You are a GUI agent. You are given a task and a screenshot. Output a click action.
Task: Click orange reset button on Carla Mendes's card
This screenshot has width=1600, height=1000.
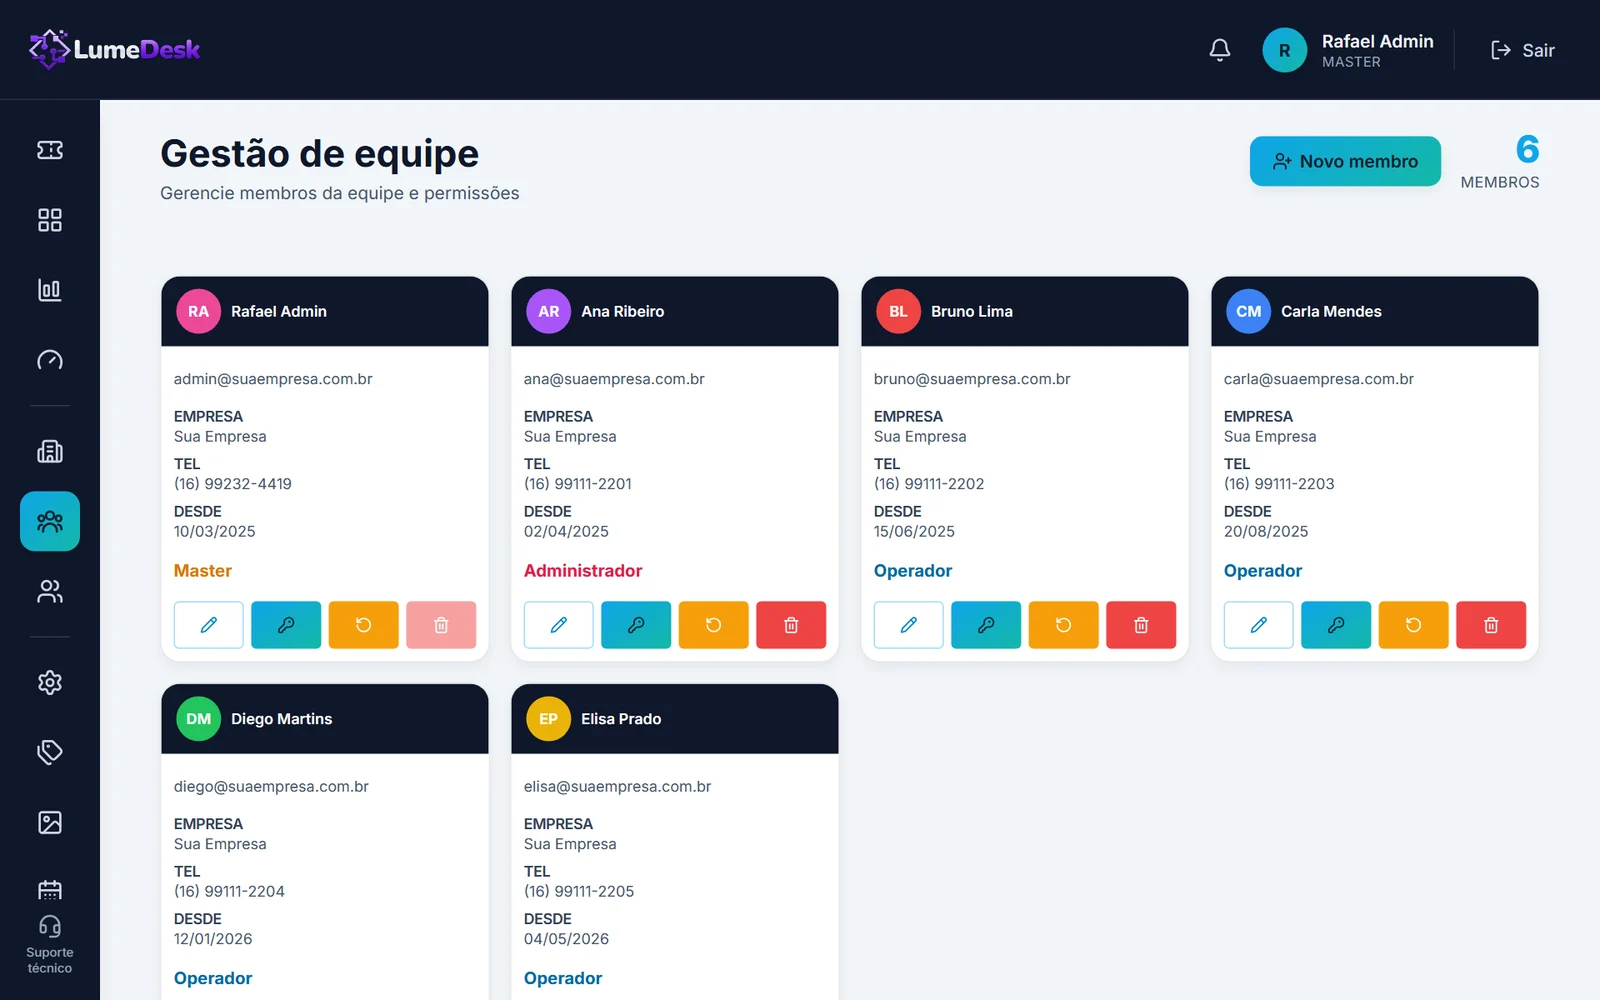click(1414, 625)
